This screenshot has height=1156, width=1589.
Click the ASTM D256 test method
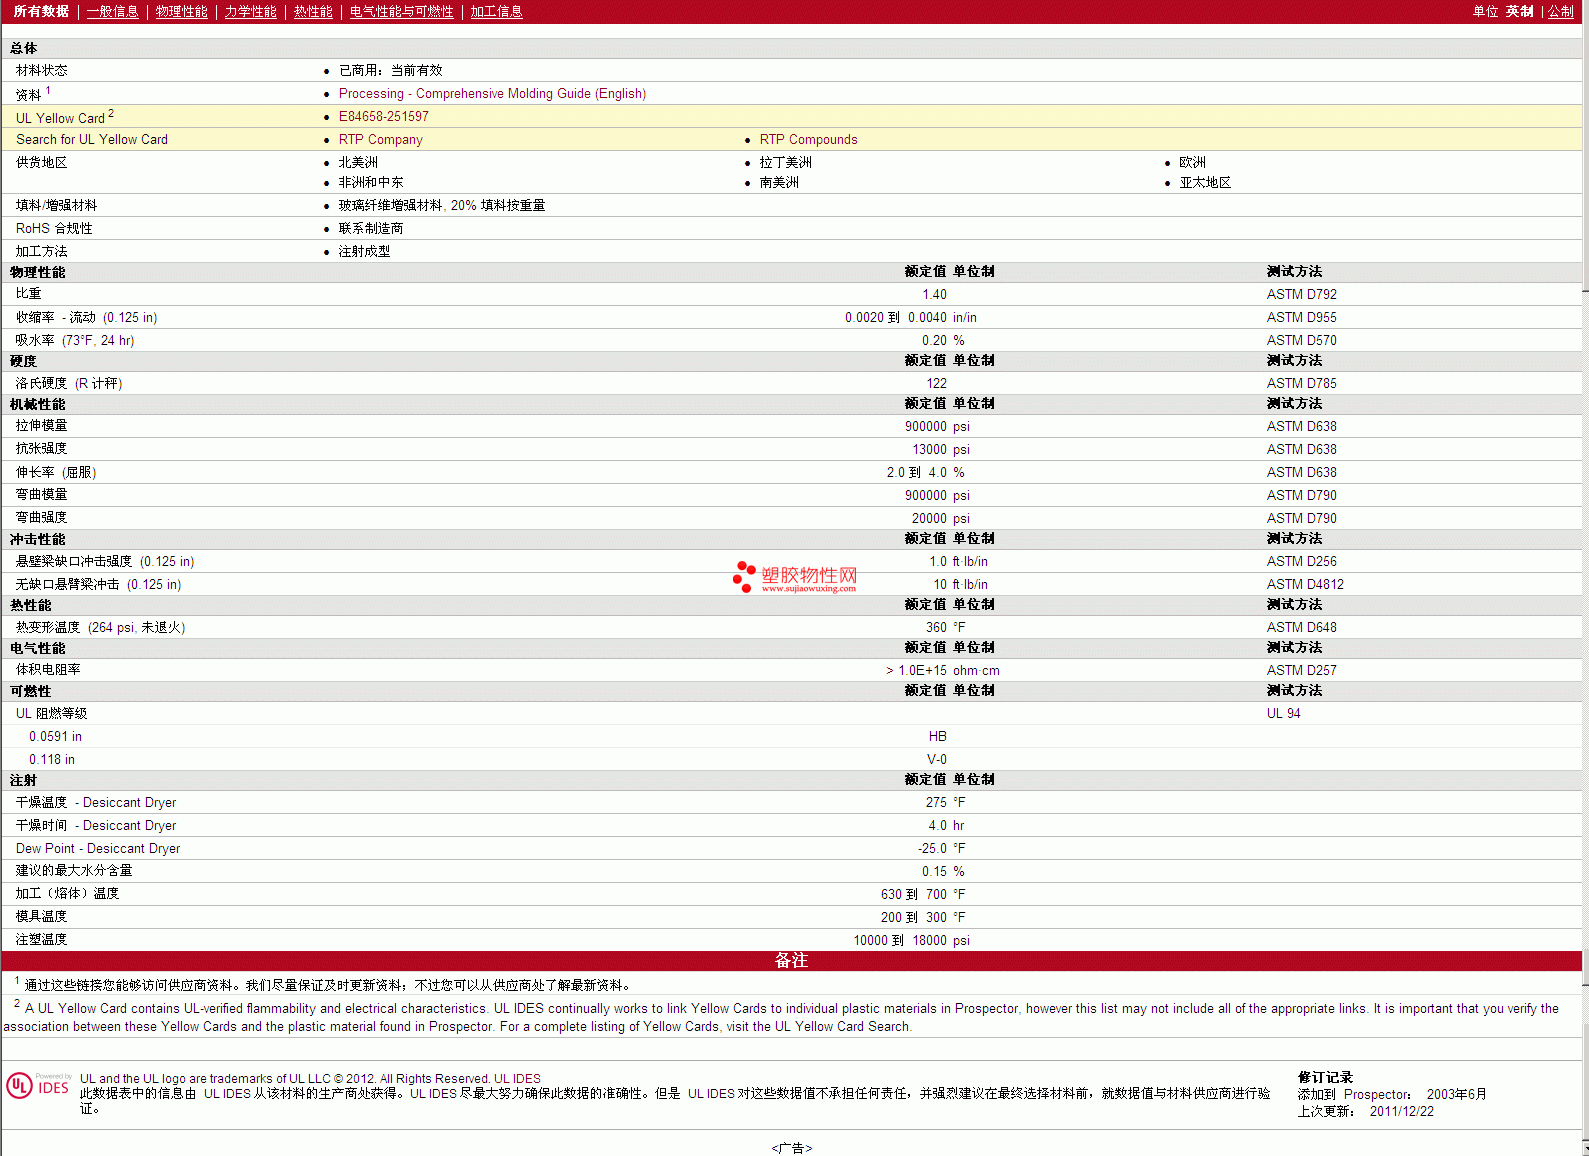pyautogui.click(x=1301, y=561)
